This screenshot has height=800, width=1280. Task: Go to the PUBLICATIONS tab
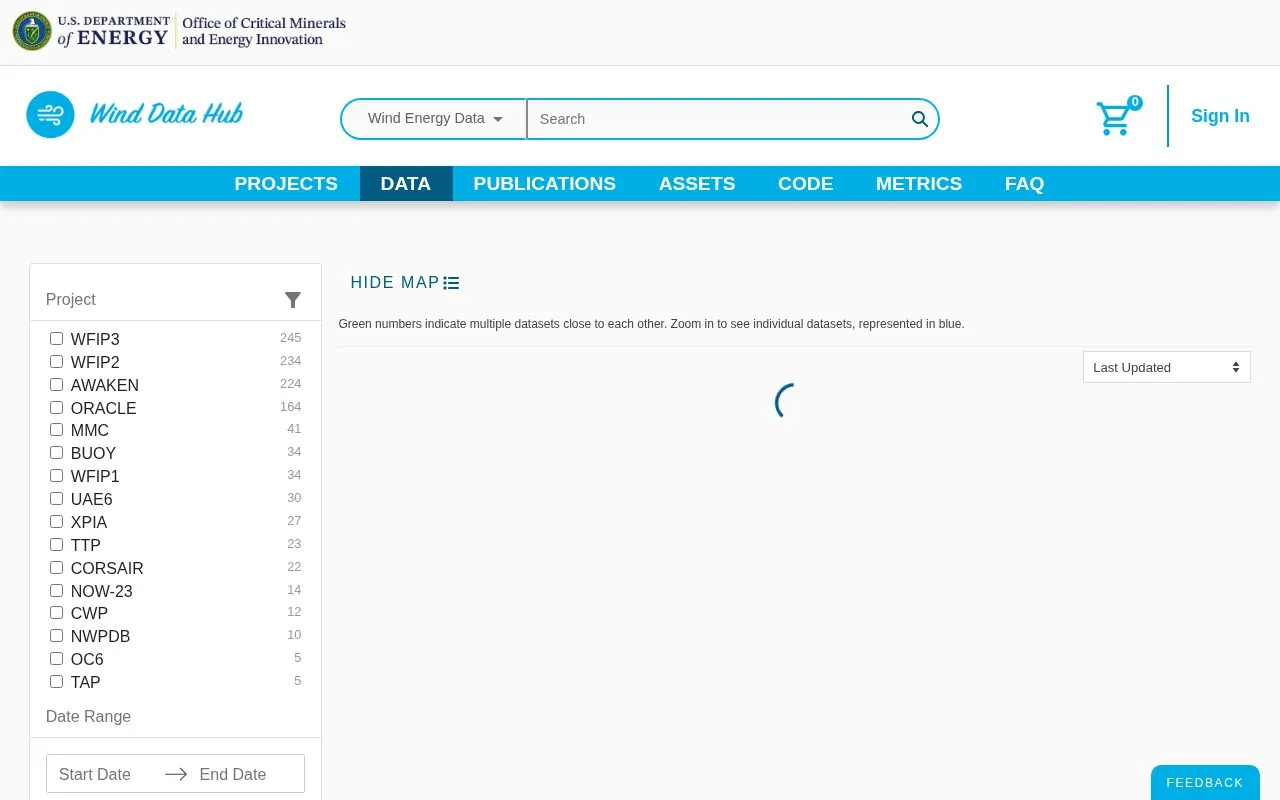tap(545, 184)
